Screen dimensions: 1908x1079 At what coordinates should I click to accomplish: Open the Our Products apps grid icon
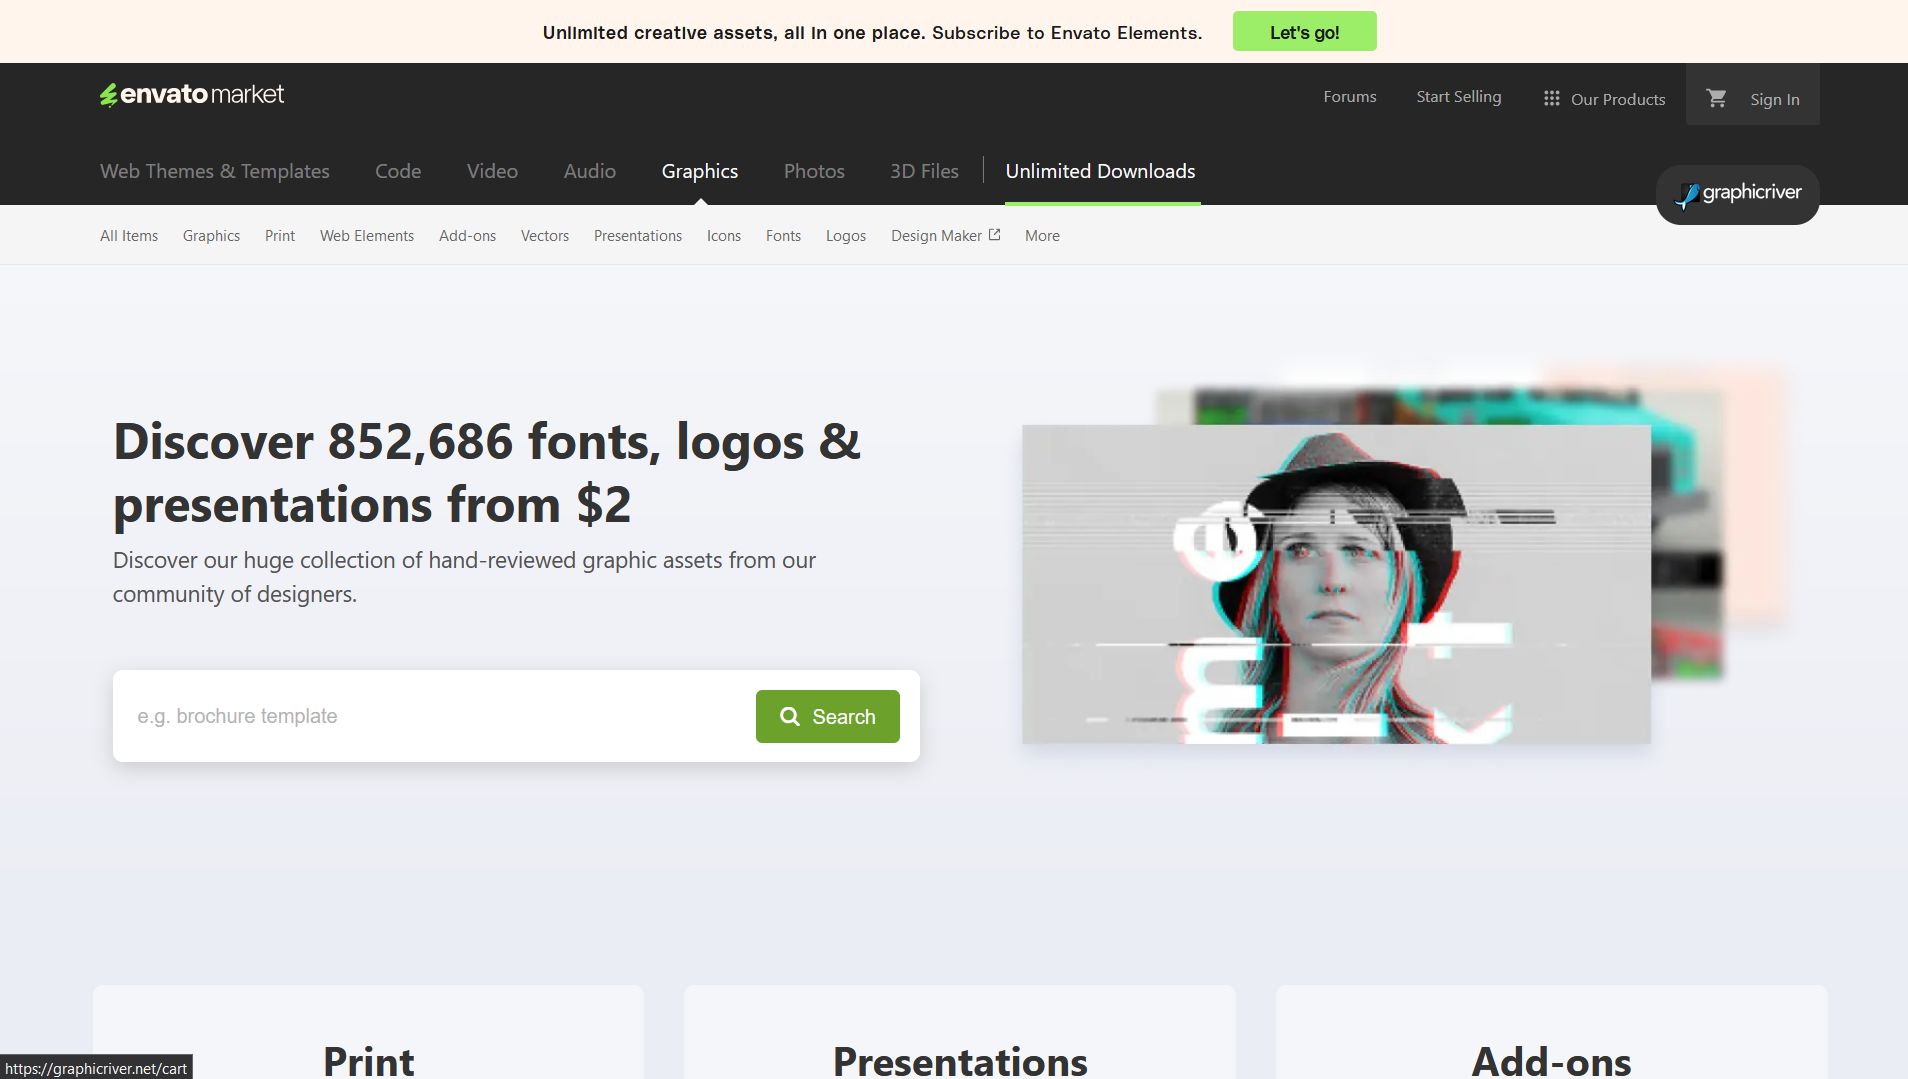tap(1550, 97)
